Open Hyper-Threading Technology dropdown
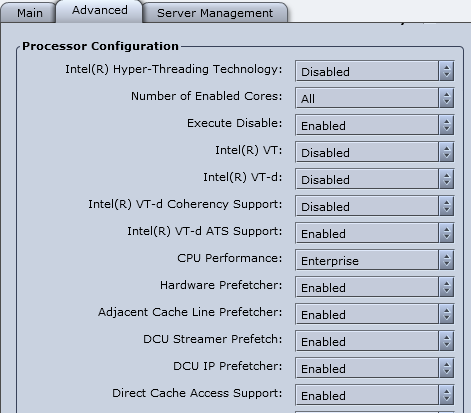Image resolution: width=471 pixels, height=413 pixels. coord(375,71)
